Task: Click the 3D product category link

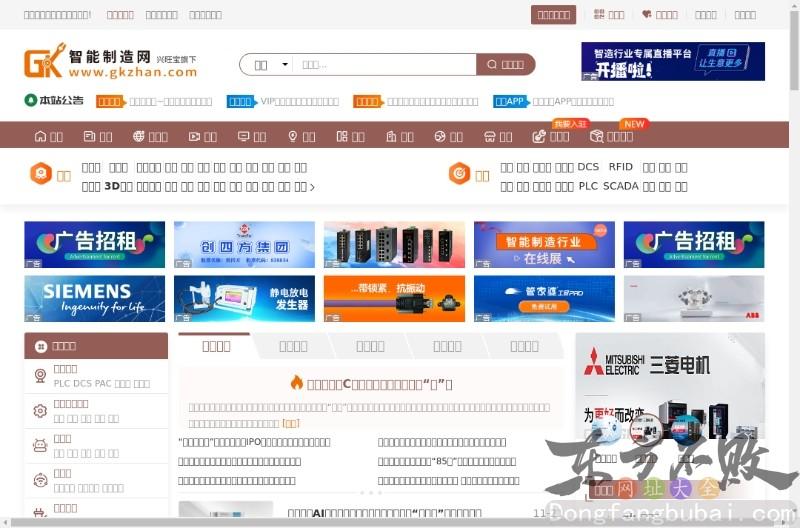Action: [118, 186]
